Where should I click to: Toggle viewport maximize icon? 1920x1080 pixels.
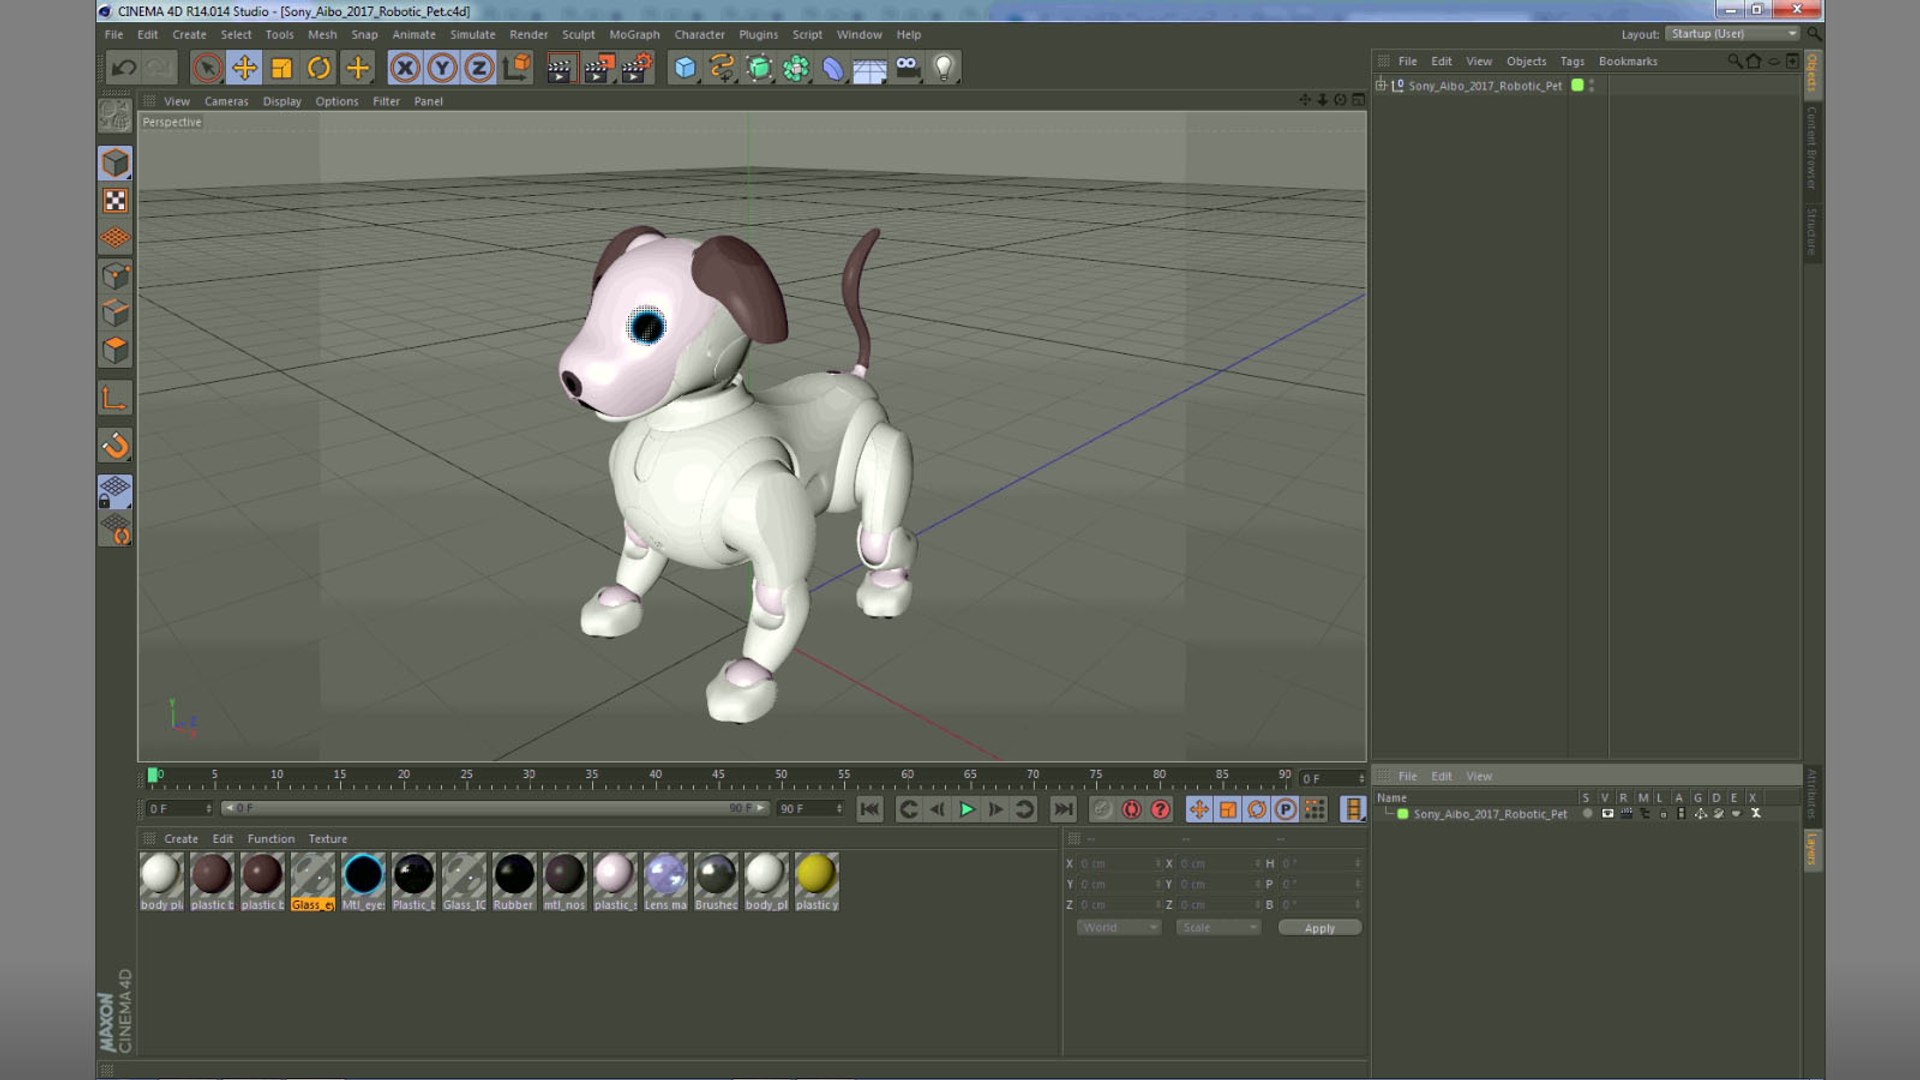[1358, 100]
